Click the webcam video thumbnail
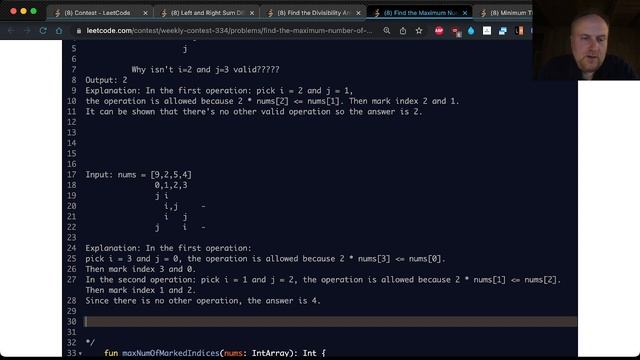 click(x=586, y=40)
